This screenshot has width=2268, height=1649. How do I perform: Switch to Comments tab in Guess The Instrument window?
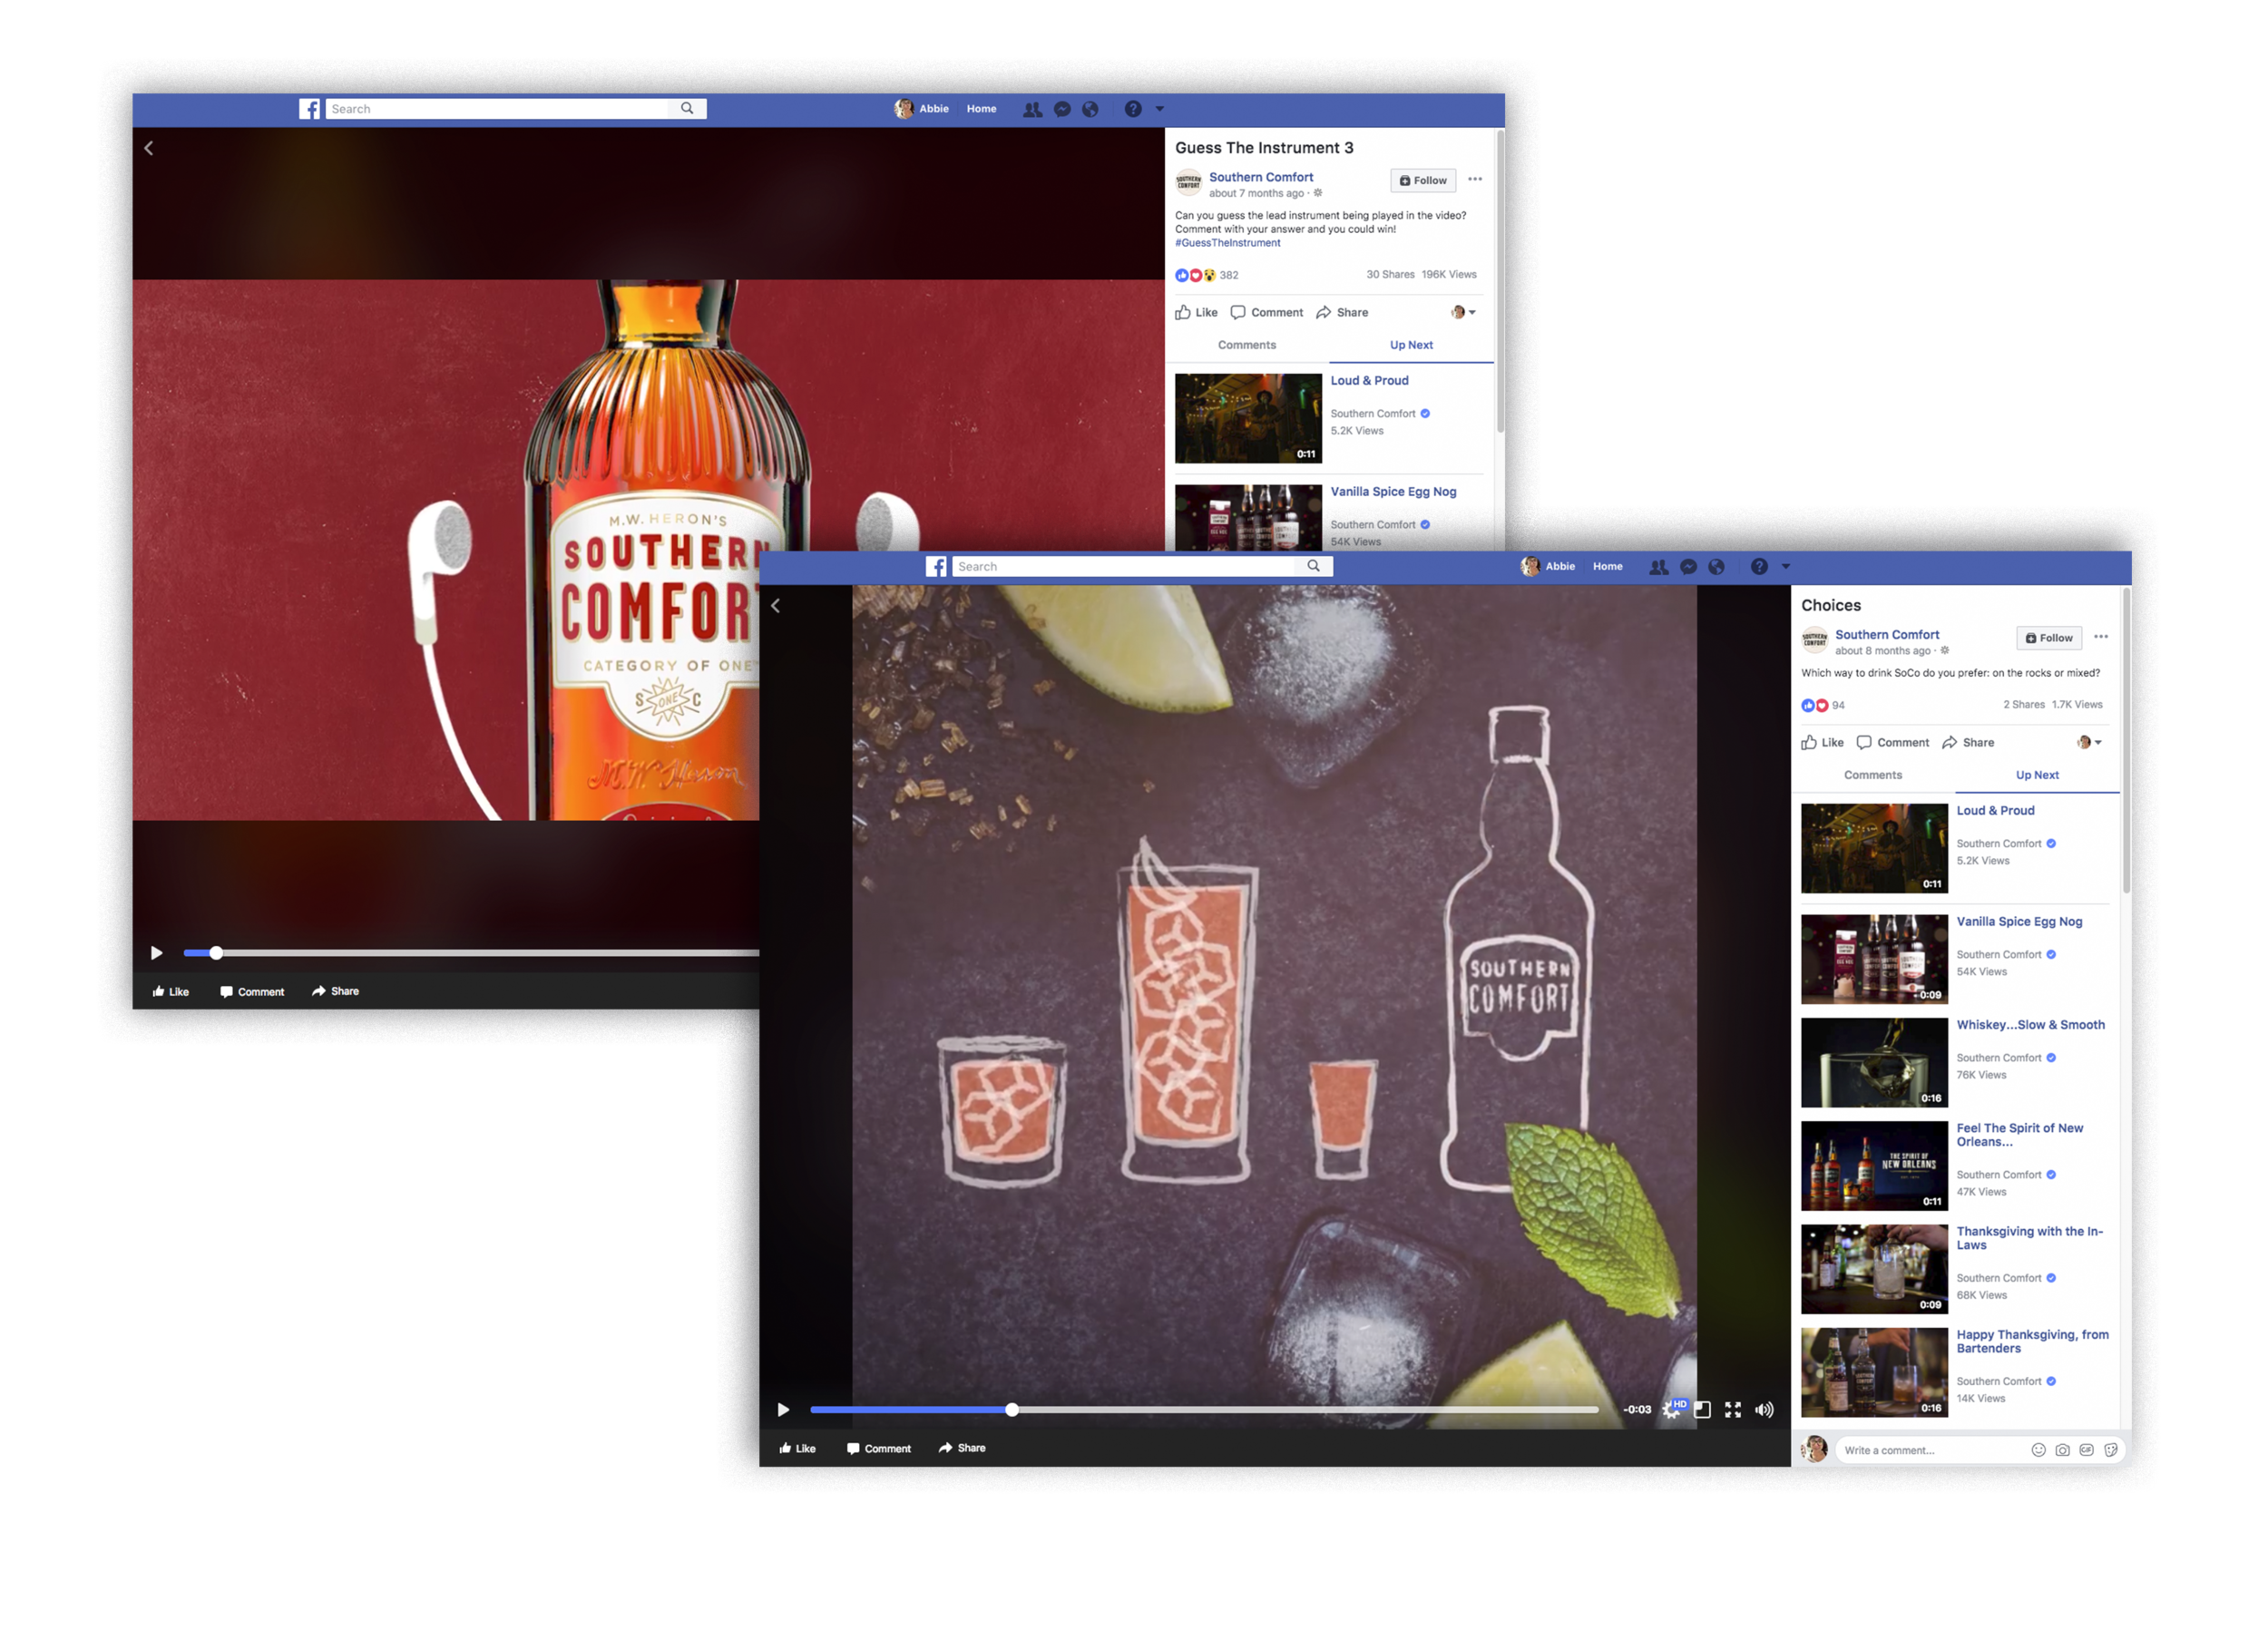point(1246,345)
